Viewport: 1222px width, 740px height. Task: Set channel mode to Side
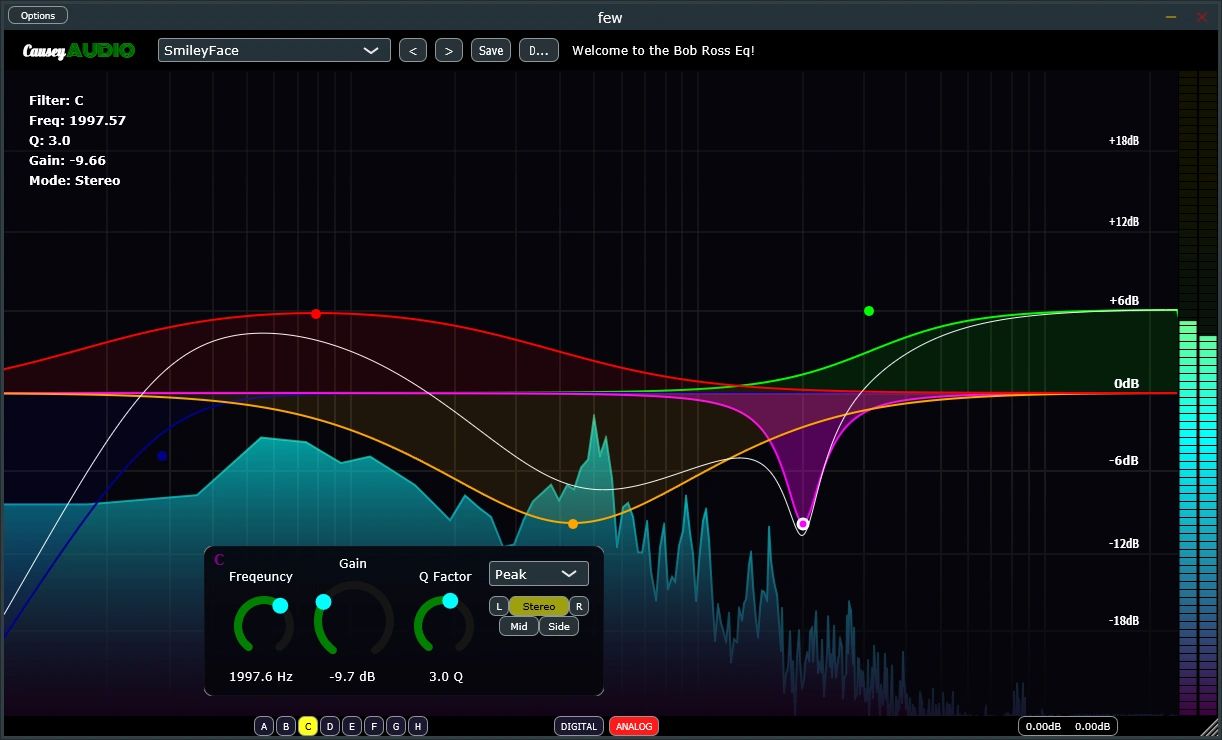coord(559,627)
